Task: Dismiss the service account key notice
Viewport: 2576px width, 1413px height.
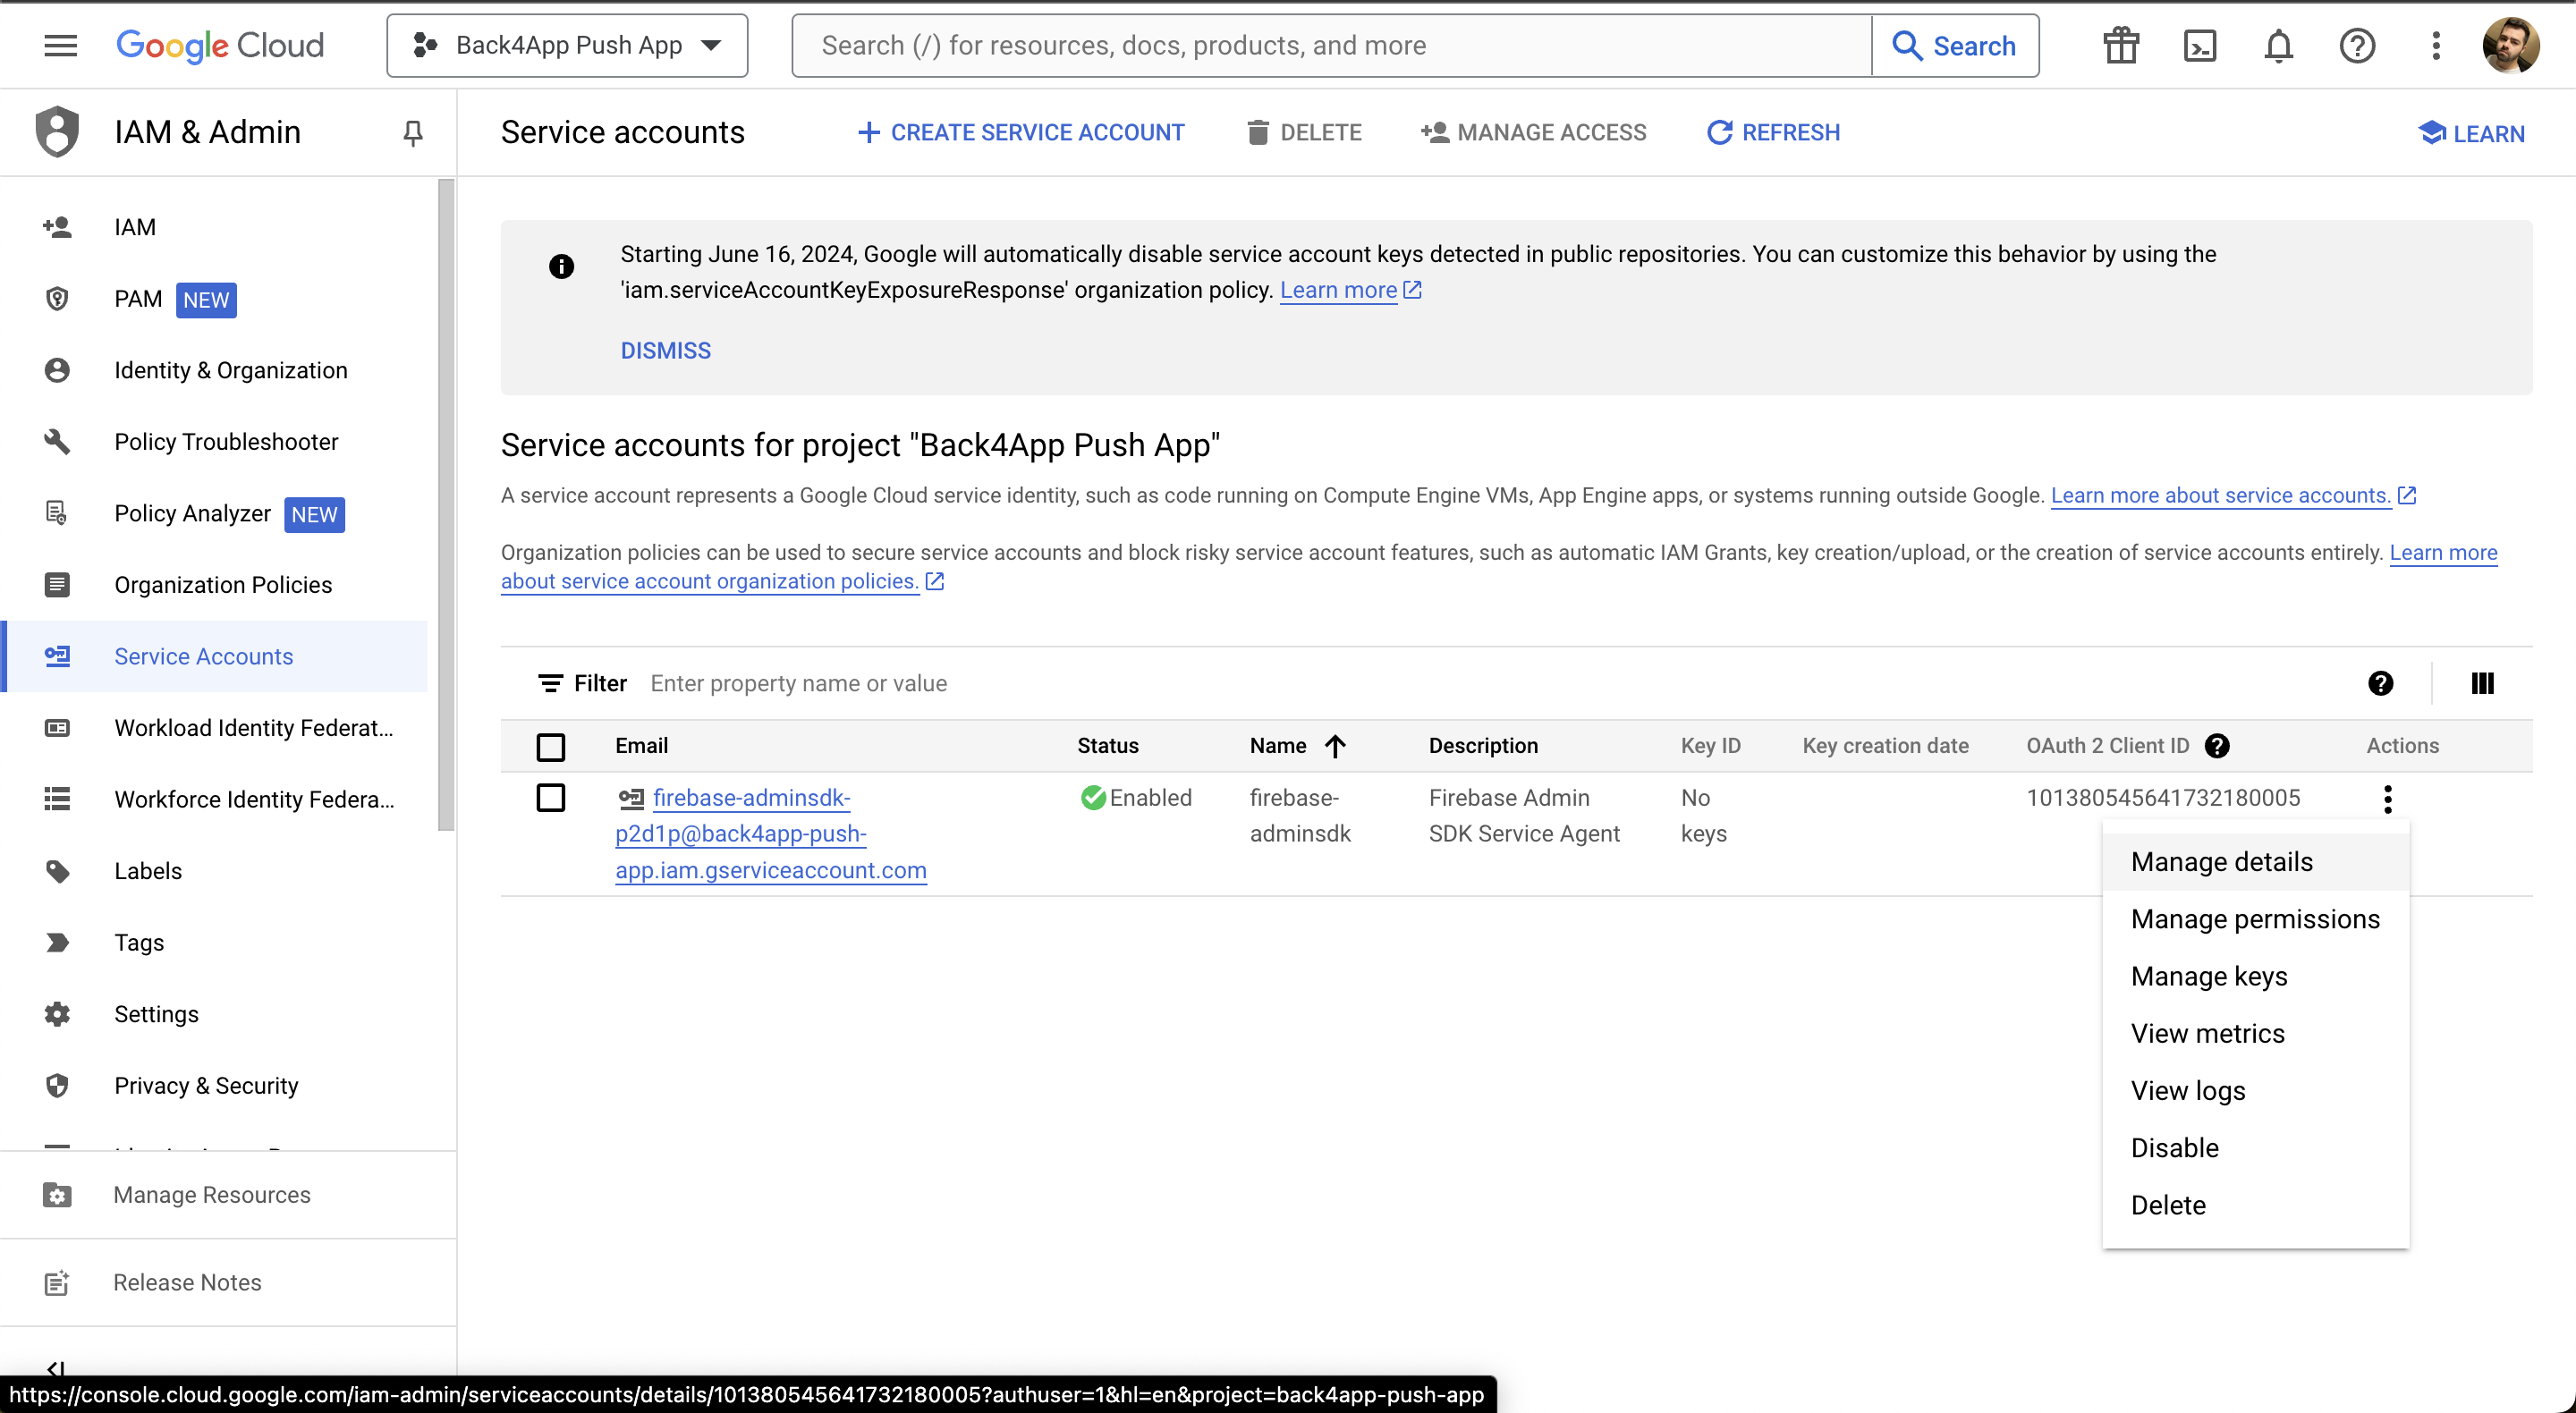Action: click(x=666, y=350)
